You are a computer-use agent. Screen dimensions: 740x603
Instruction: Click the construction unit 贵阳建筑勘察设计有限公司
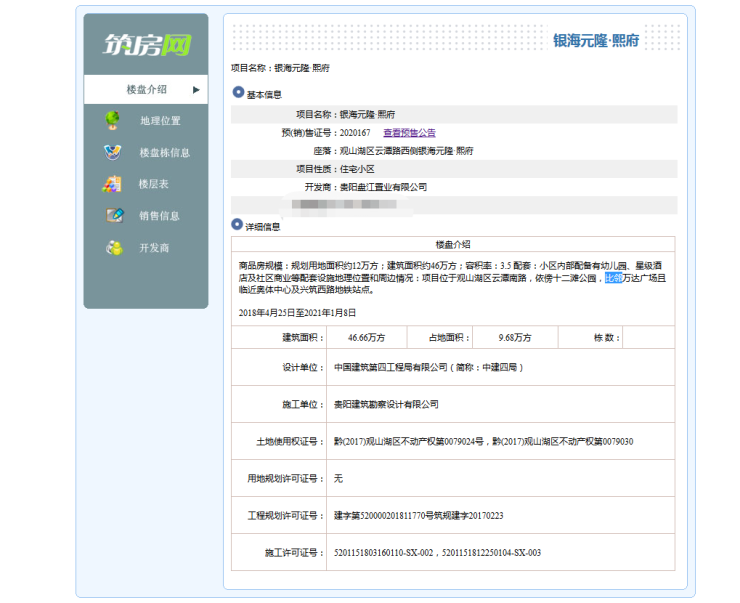pos(386,404)
